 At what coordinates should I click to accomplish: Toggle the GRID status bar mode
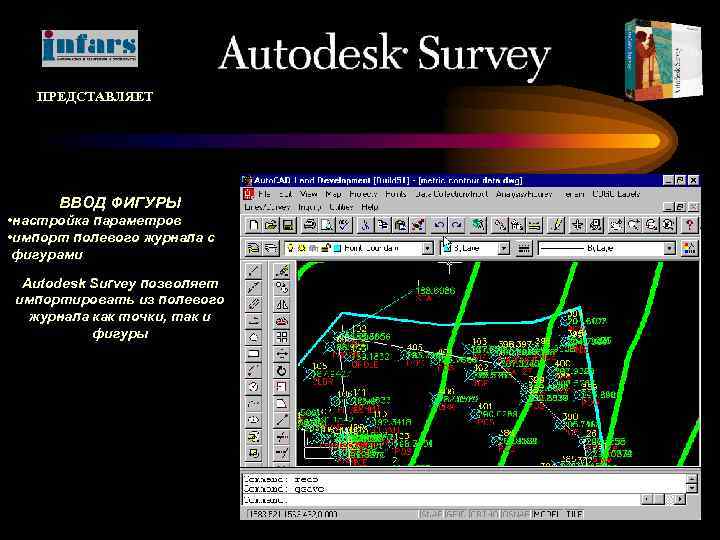[455, 514]
